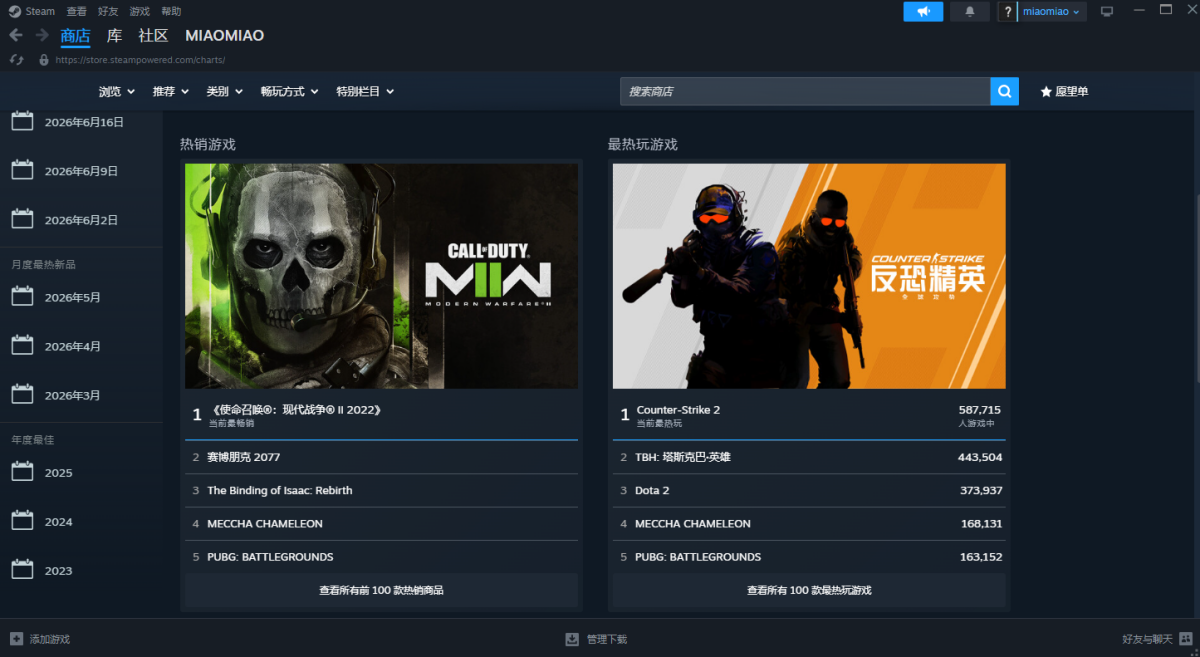Click the lock icon beside URL

pos(43,60)
